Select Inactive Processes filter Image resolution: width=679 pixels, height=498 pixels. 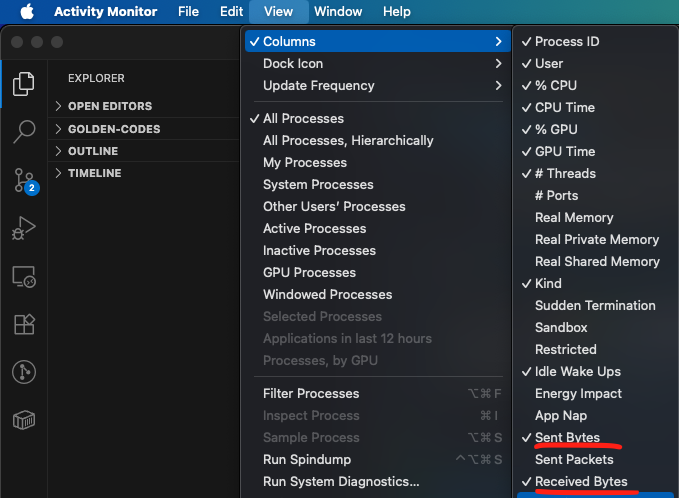click(378, 251)
